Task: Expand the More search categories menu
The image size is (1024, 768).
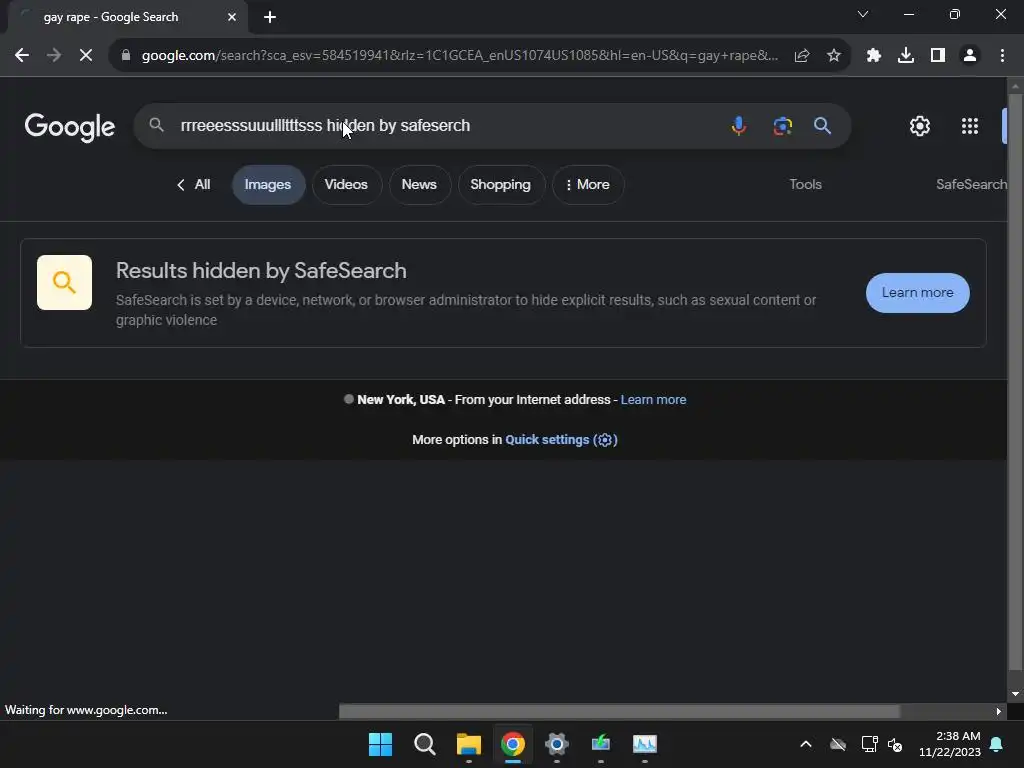Action: 588,185
